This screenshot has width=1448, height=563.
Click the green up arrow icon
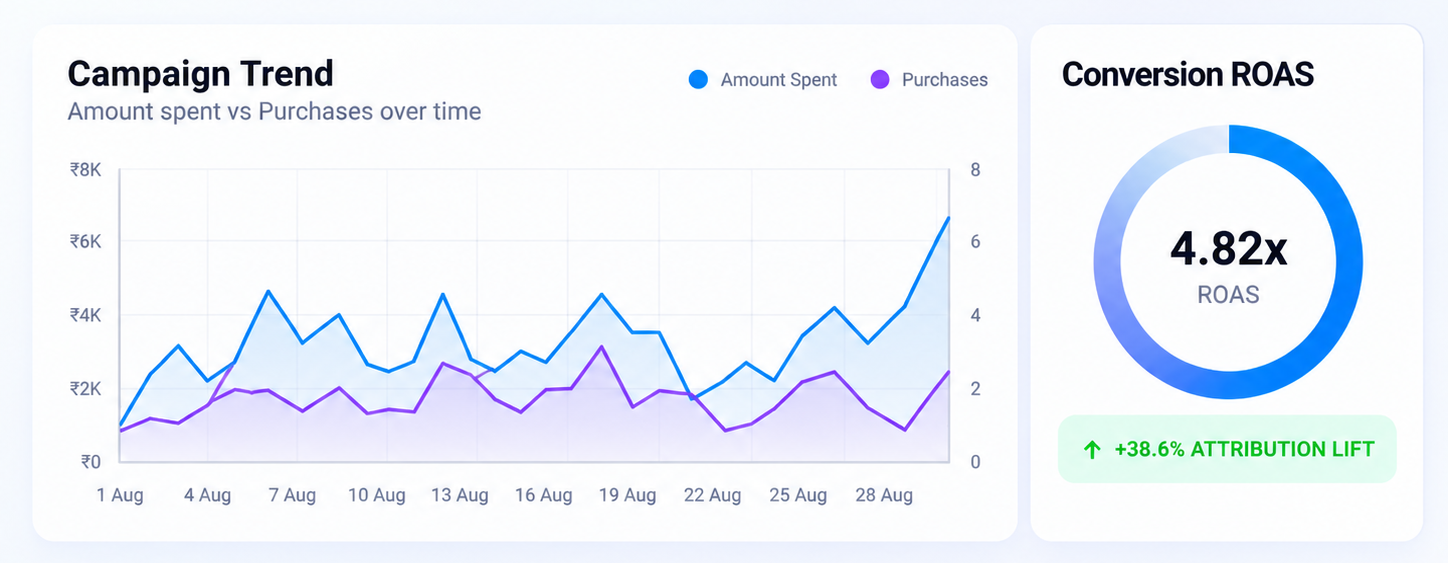[x=1092, y=450]
